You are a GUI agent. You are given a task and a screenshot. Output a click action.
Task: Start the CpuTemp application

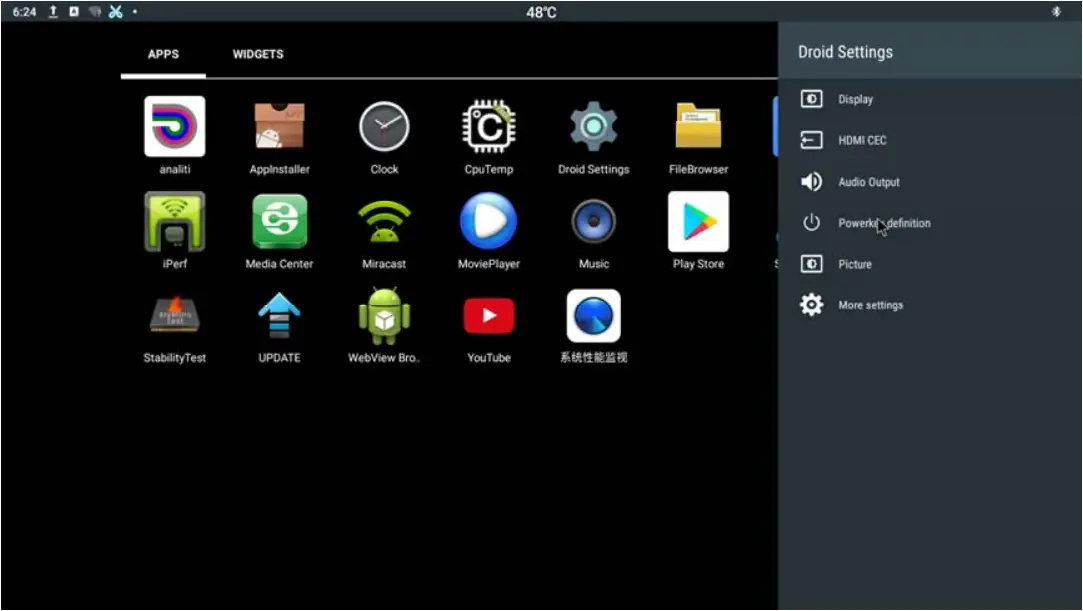tap(488, 126)
